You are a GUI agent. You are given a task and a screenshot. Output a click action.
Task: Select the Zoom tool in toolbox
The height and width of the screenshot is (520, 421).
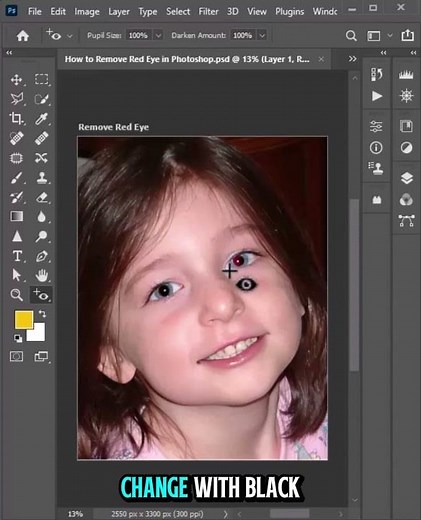click(16, 295)
